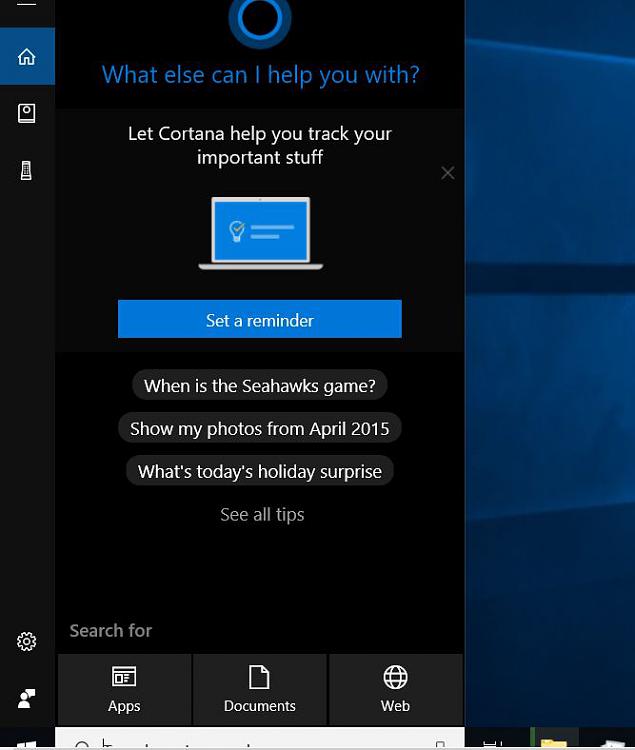Click the laptop reminder illustration
Image resolution: width=635 pixels, height=750 pixels.
261,233
